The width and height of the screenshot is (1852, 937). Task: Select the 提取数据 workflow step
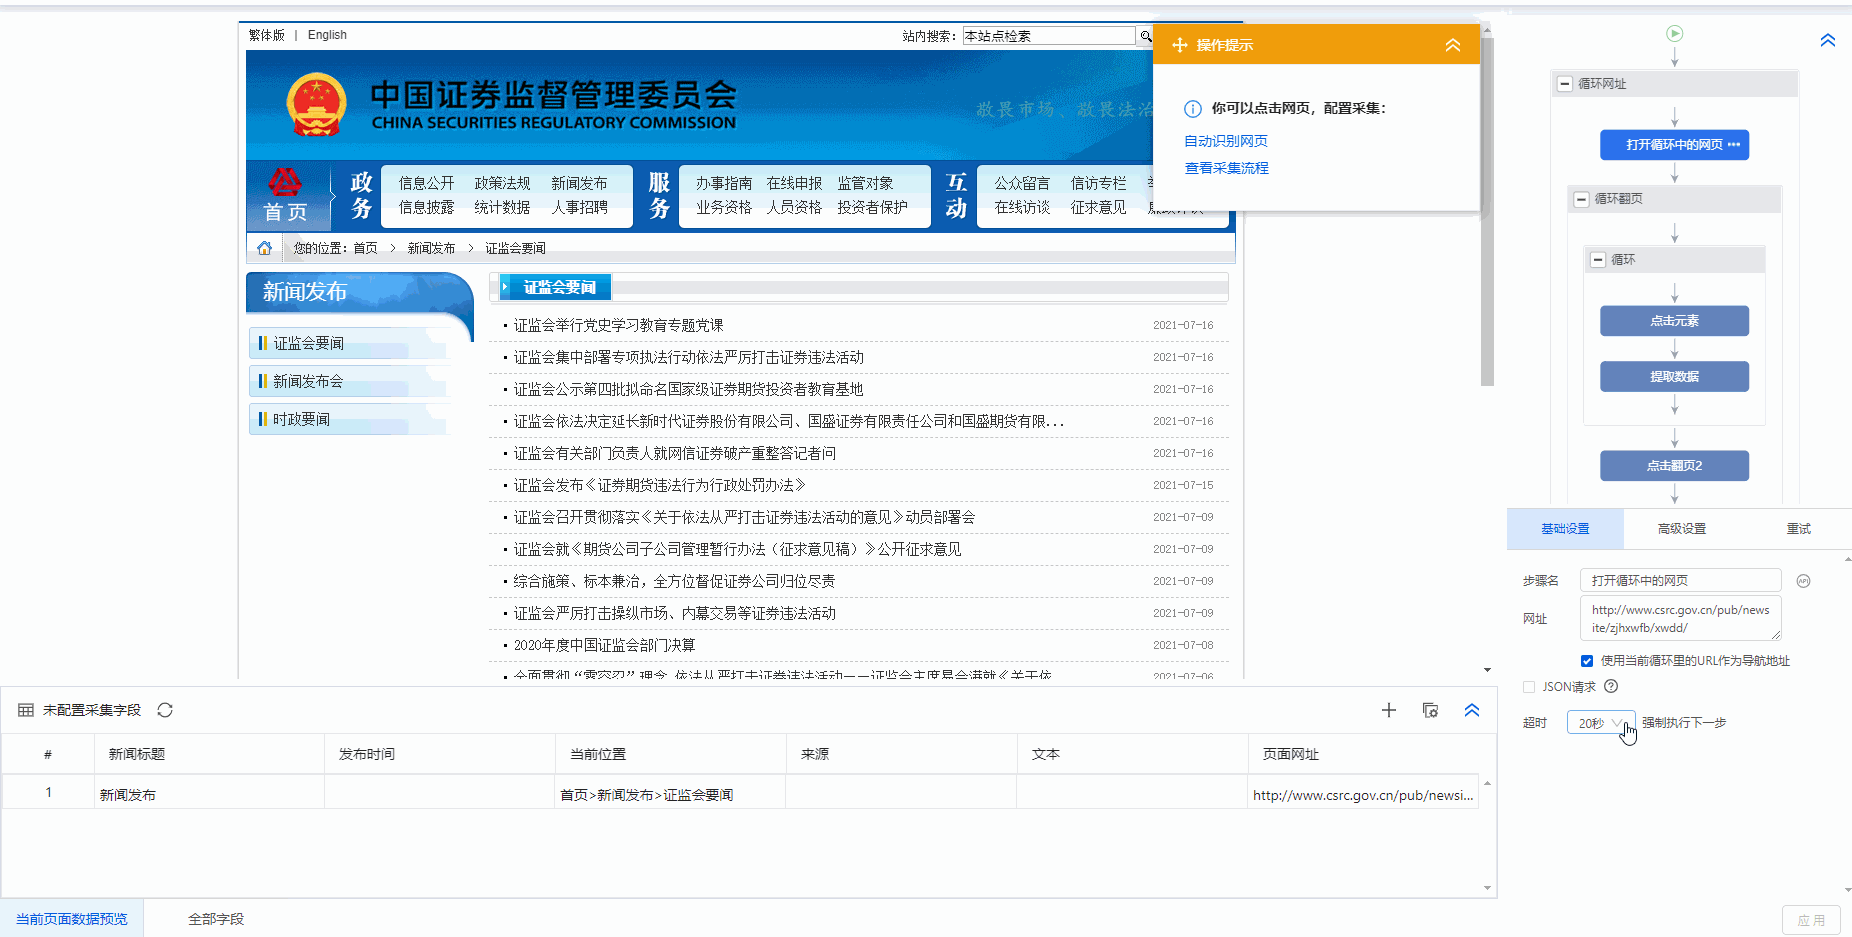pos(1674,377)
